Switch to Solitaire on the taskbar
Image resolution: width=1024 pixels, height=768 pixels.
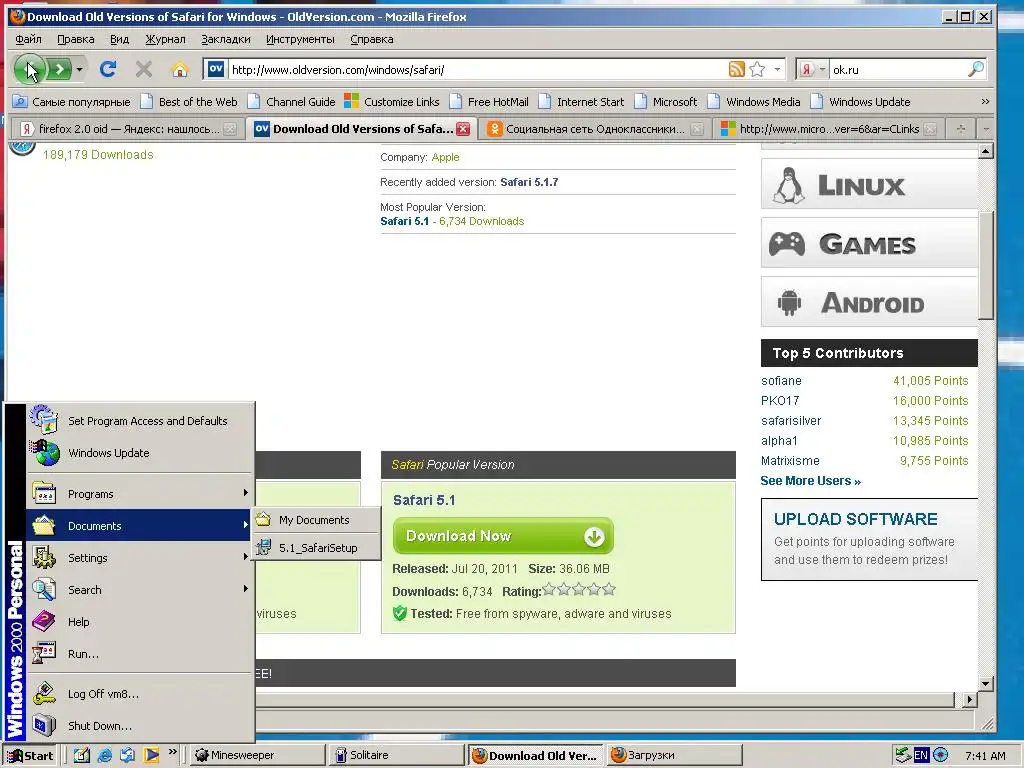click(x=396, y=755)
